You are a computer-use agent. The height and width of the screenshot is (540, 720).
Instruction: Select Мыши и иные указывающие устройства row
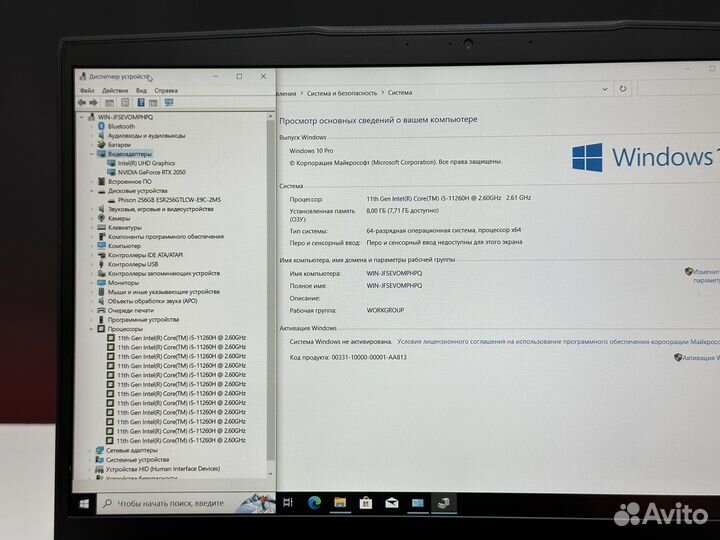click(163, 292)
